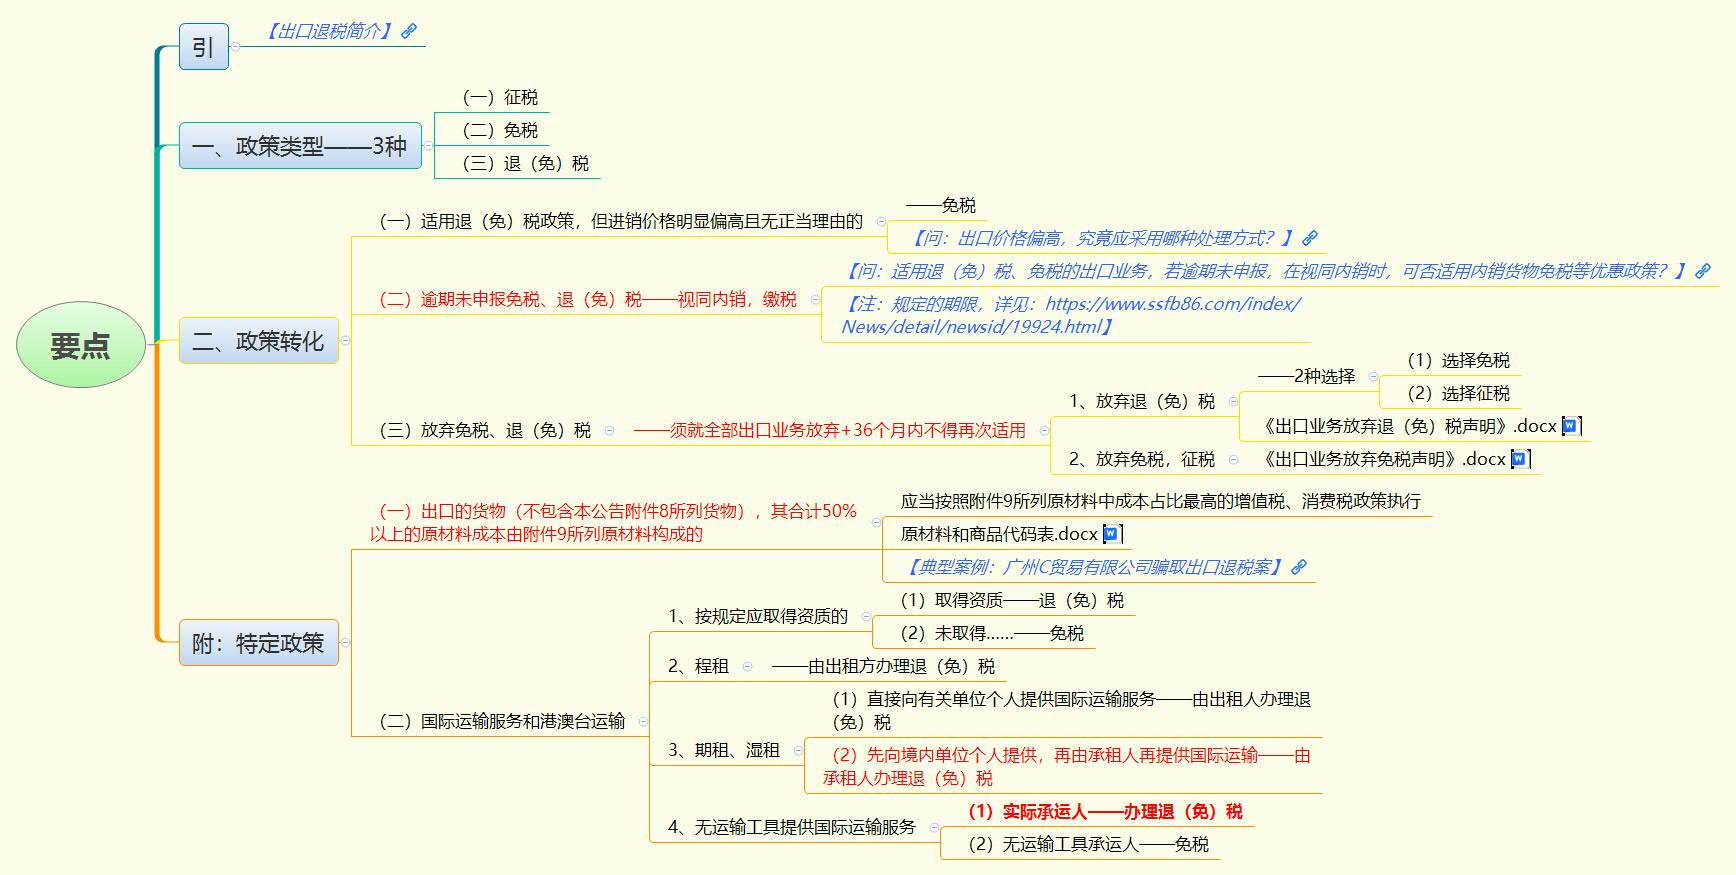This screenshot has height=875, width=1736.
Task: Select the 1、按规定应取得资质的 node
Action: pos(757,616)
